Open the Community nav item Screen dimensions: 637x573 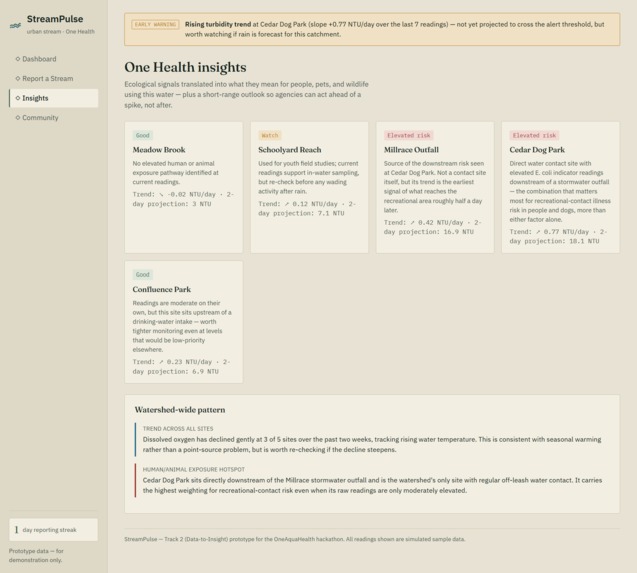point(54,117)
